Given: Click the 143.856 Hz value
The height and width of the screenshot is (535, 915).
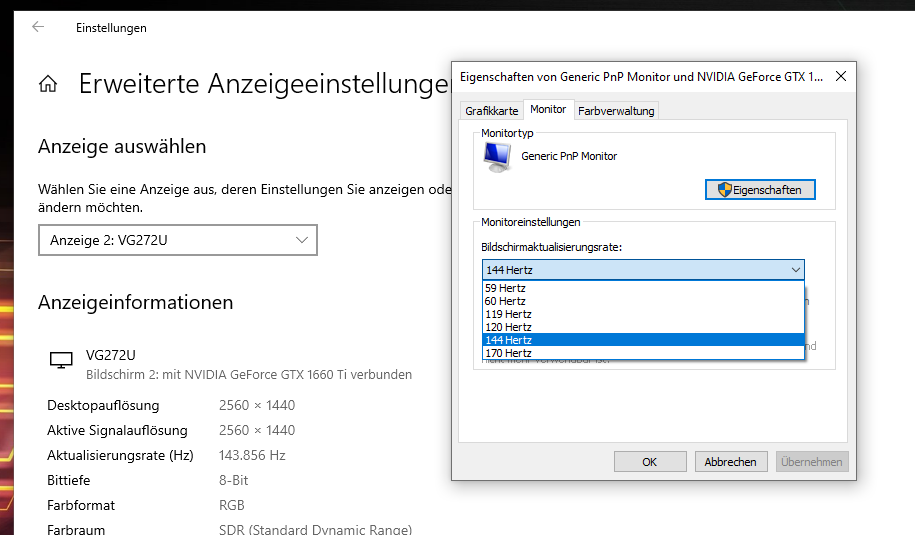Looking at the screenshot, I should [x=252, y=455].
